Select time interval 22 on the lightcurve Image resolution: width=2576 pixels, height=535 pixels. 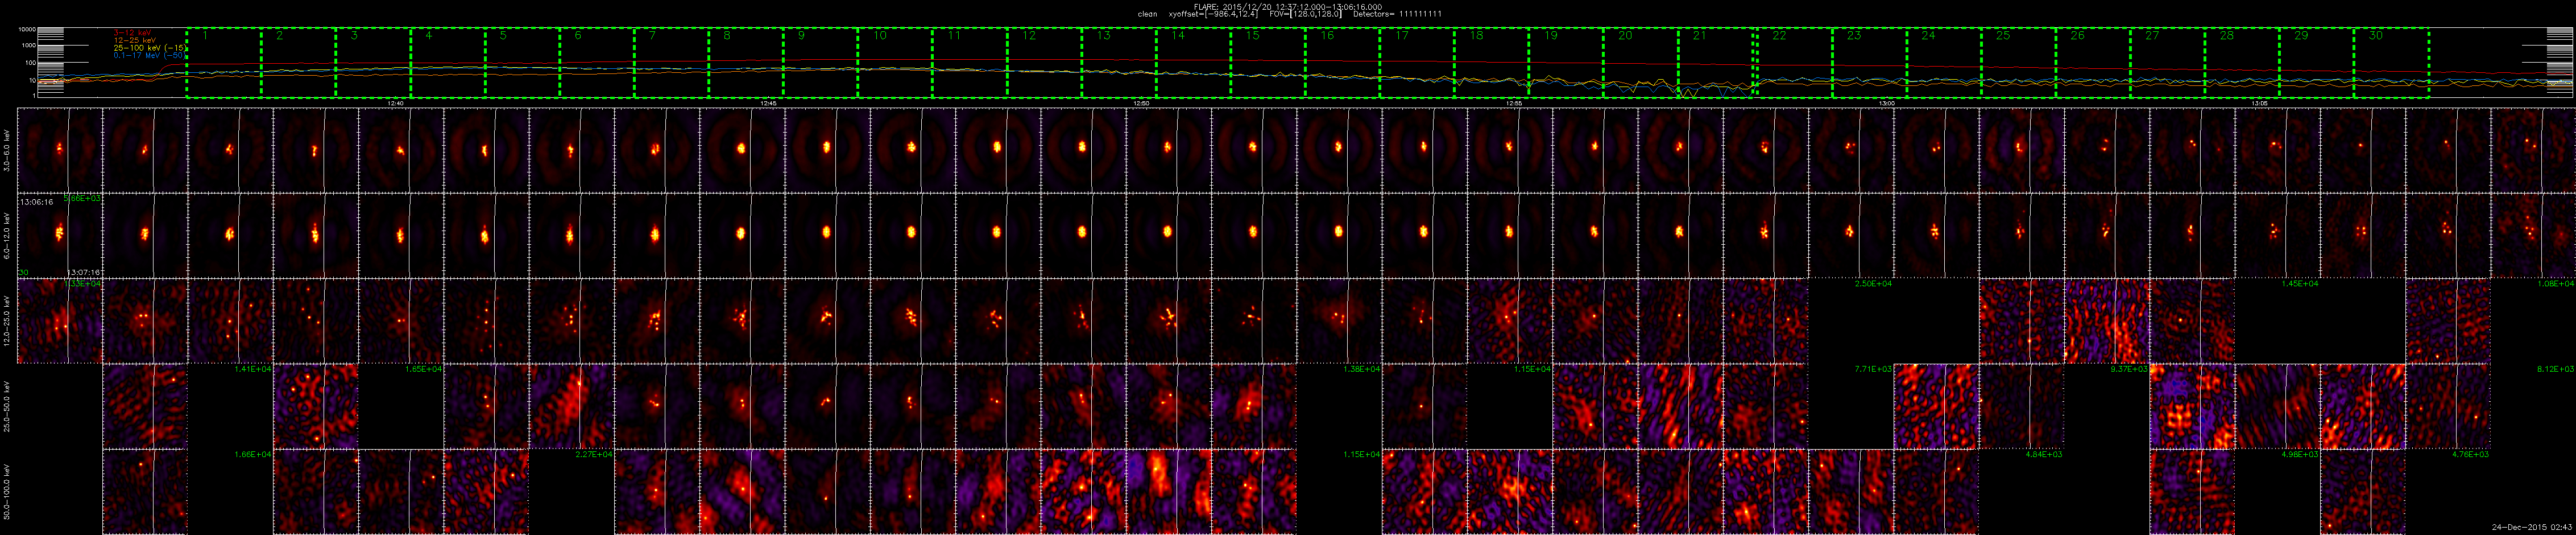point(1794,62)
